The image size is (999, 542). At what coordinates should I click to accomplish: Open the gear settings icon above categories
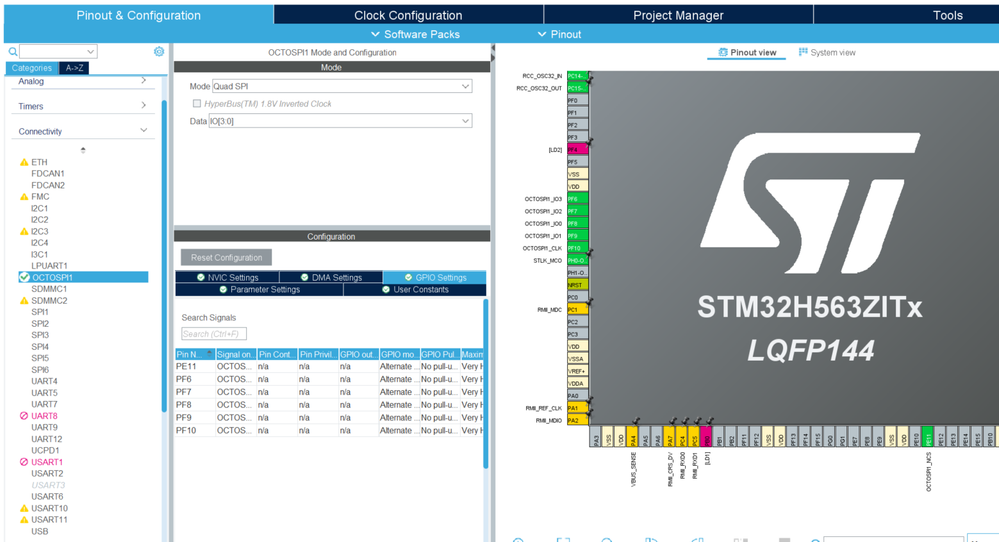click(x=159, y=52)
